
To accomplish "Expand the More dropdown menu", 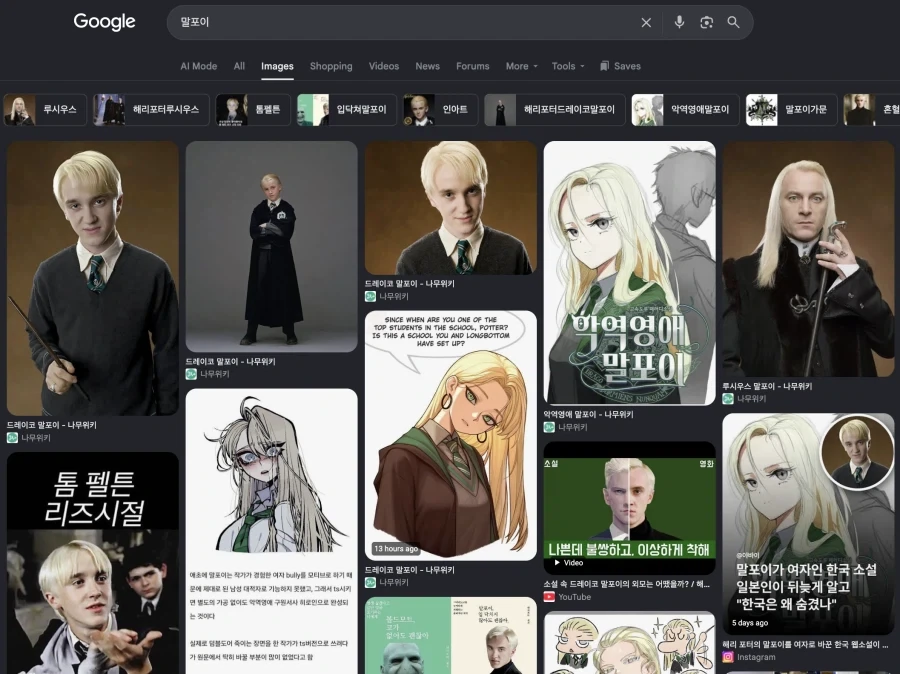I will click(522, 66).
